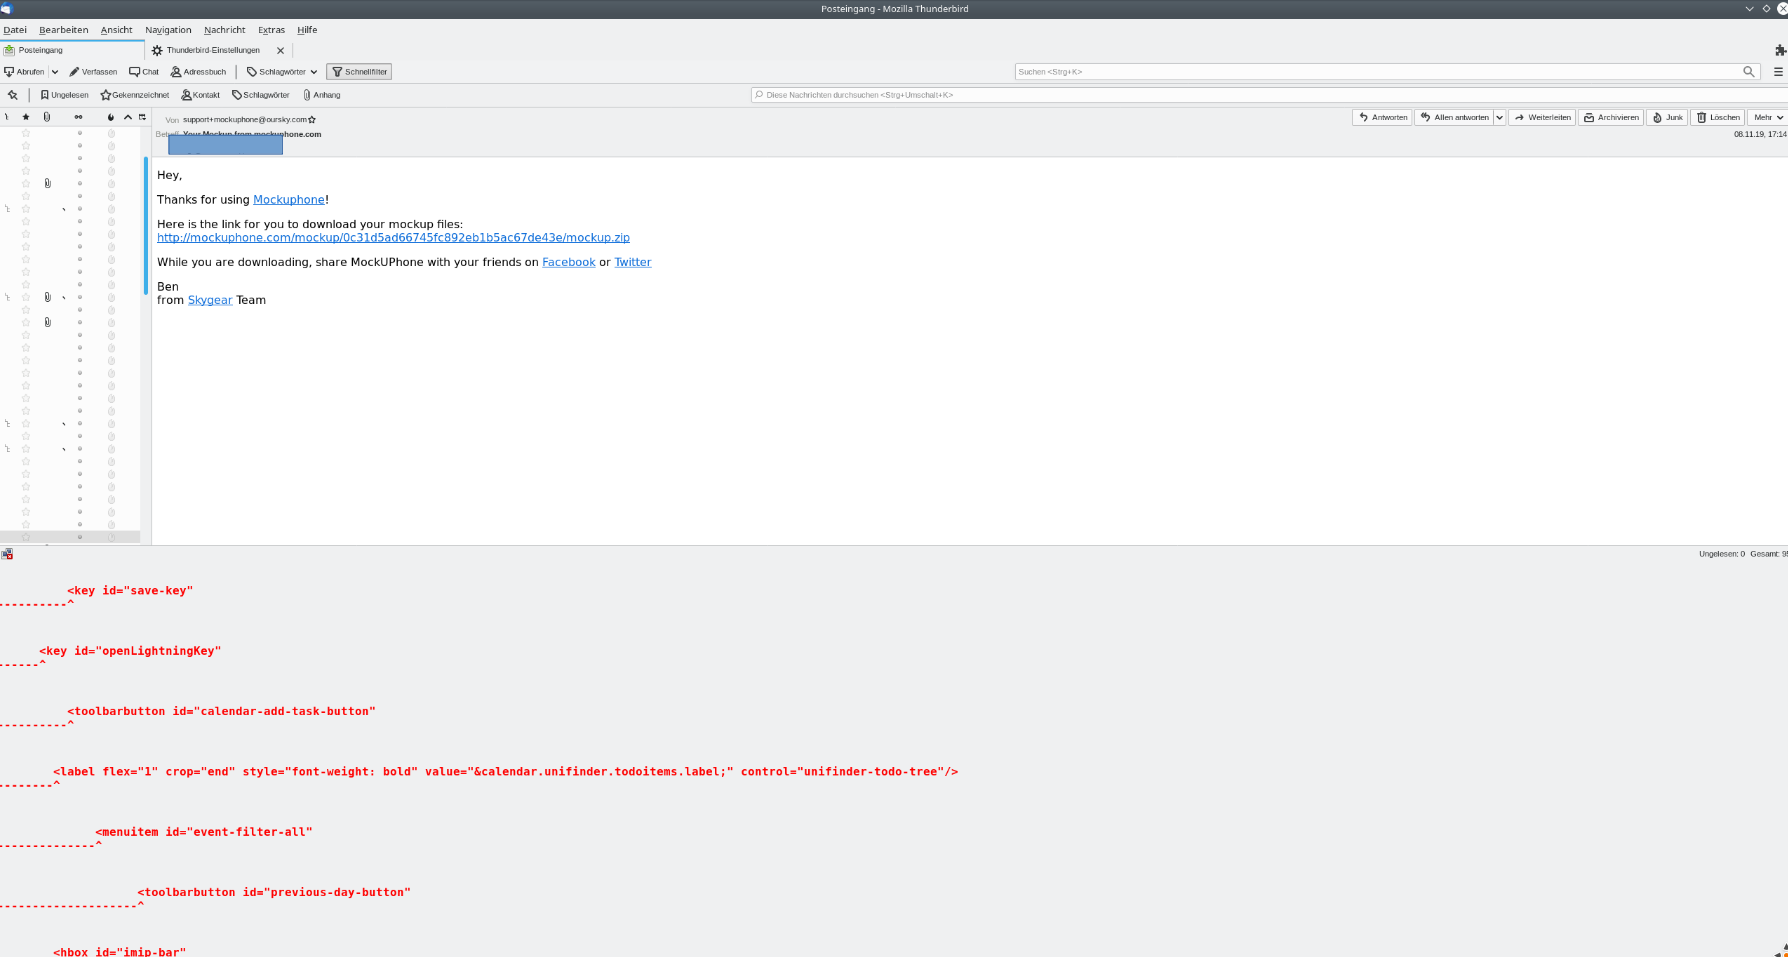Open the Ansicht menu
Image resolution: width=1788 pixels, height=957 pixels.
click(x=116, y=30)
